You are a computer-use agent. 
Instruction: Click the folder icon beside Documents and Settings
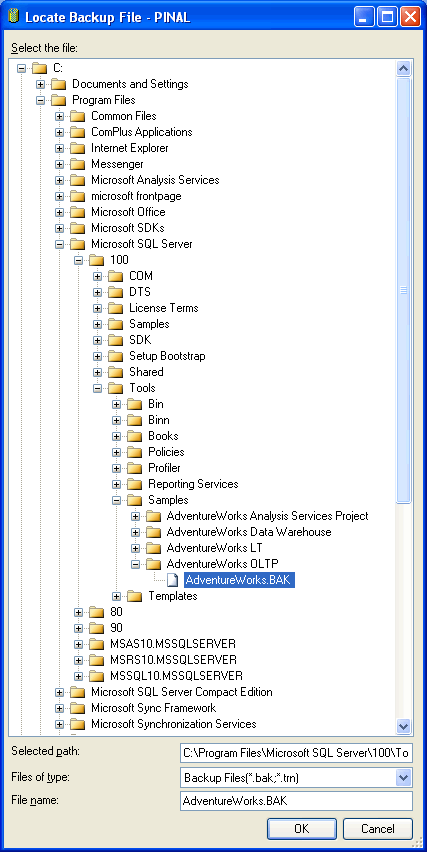tap(59, 84)
